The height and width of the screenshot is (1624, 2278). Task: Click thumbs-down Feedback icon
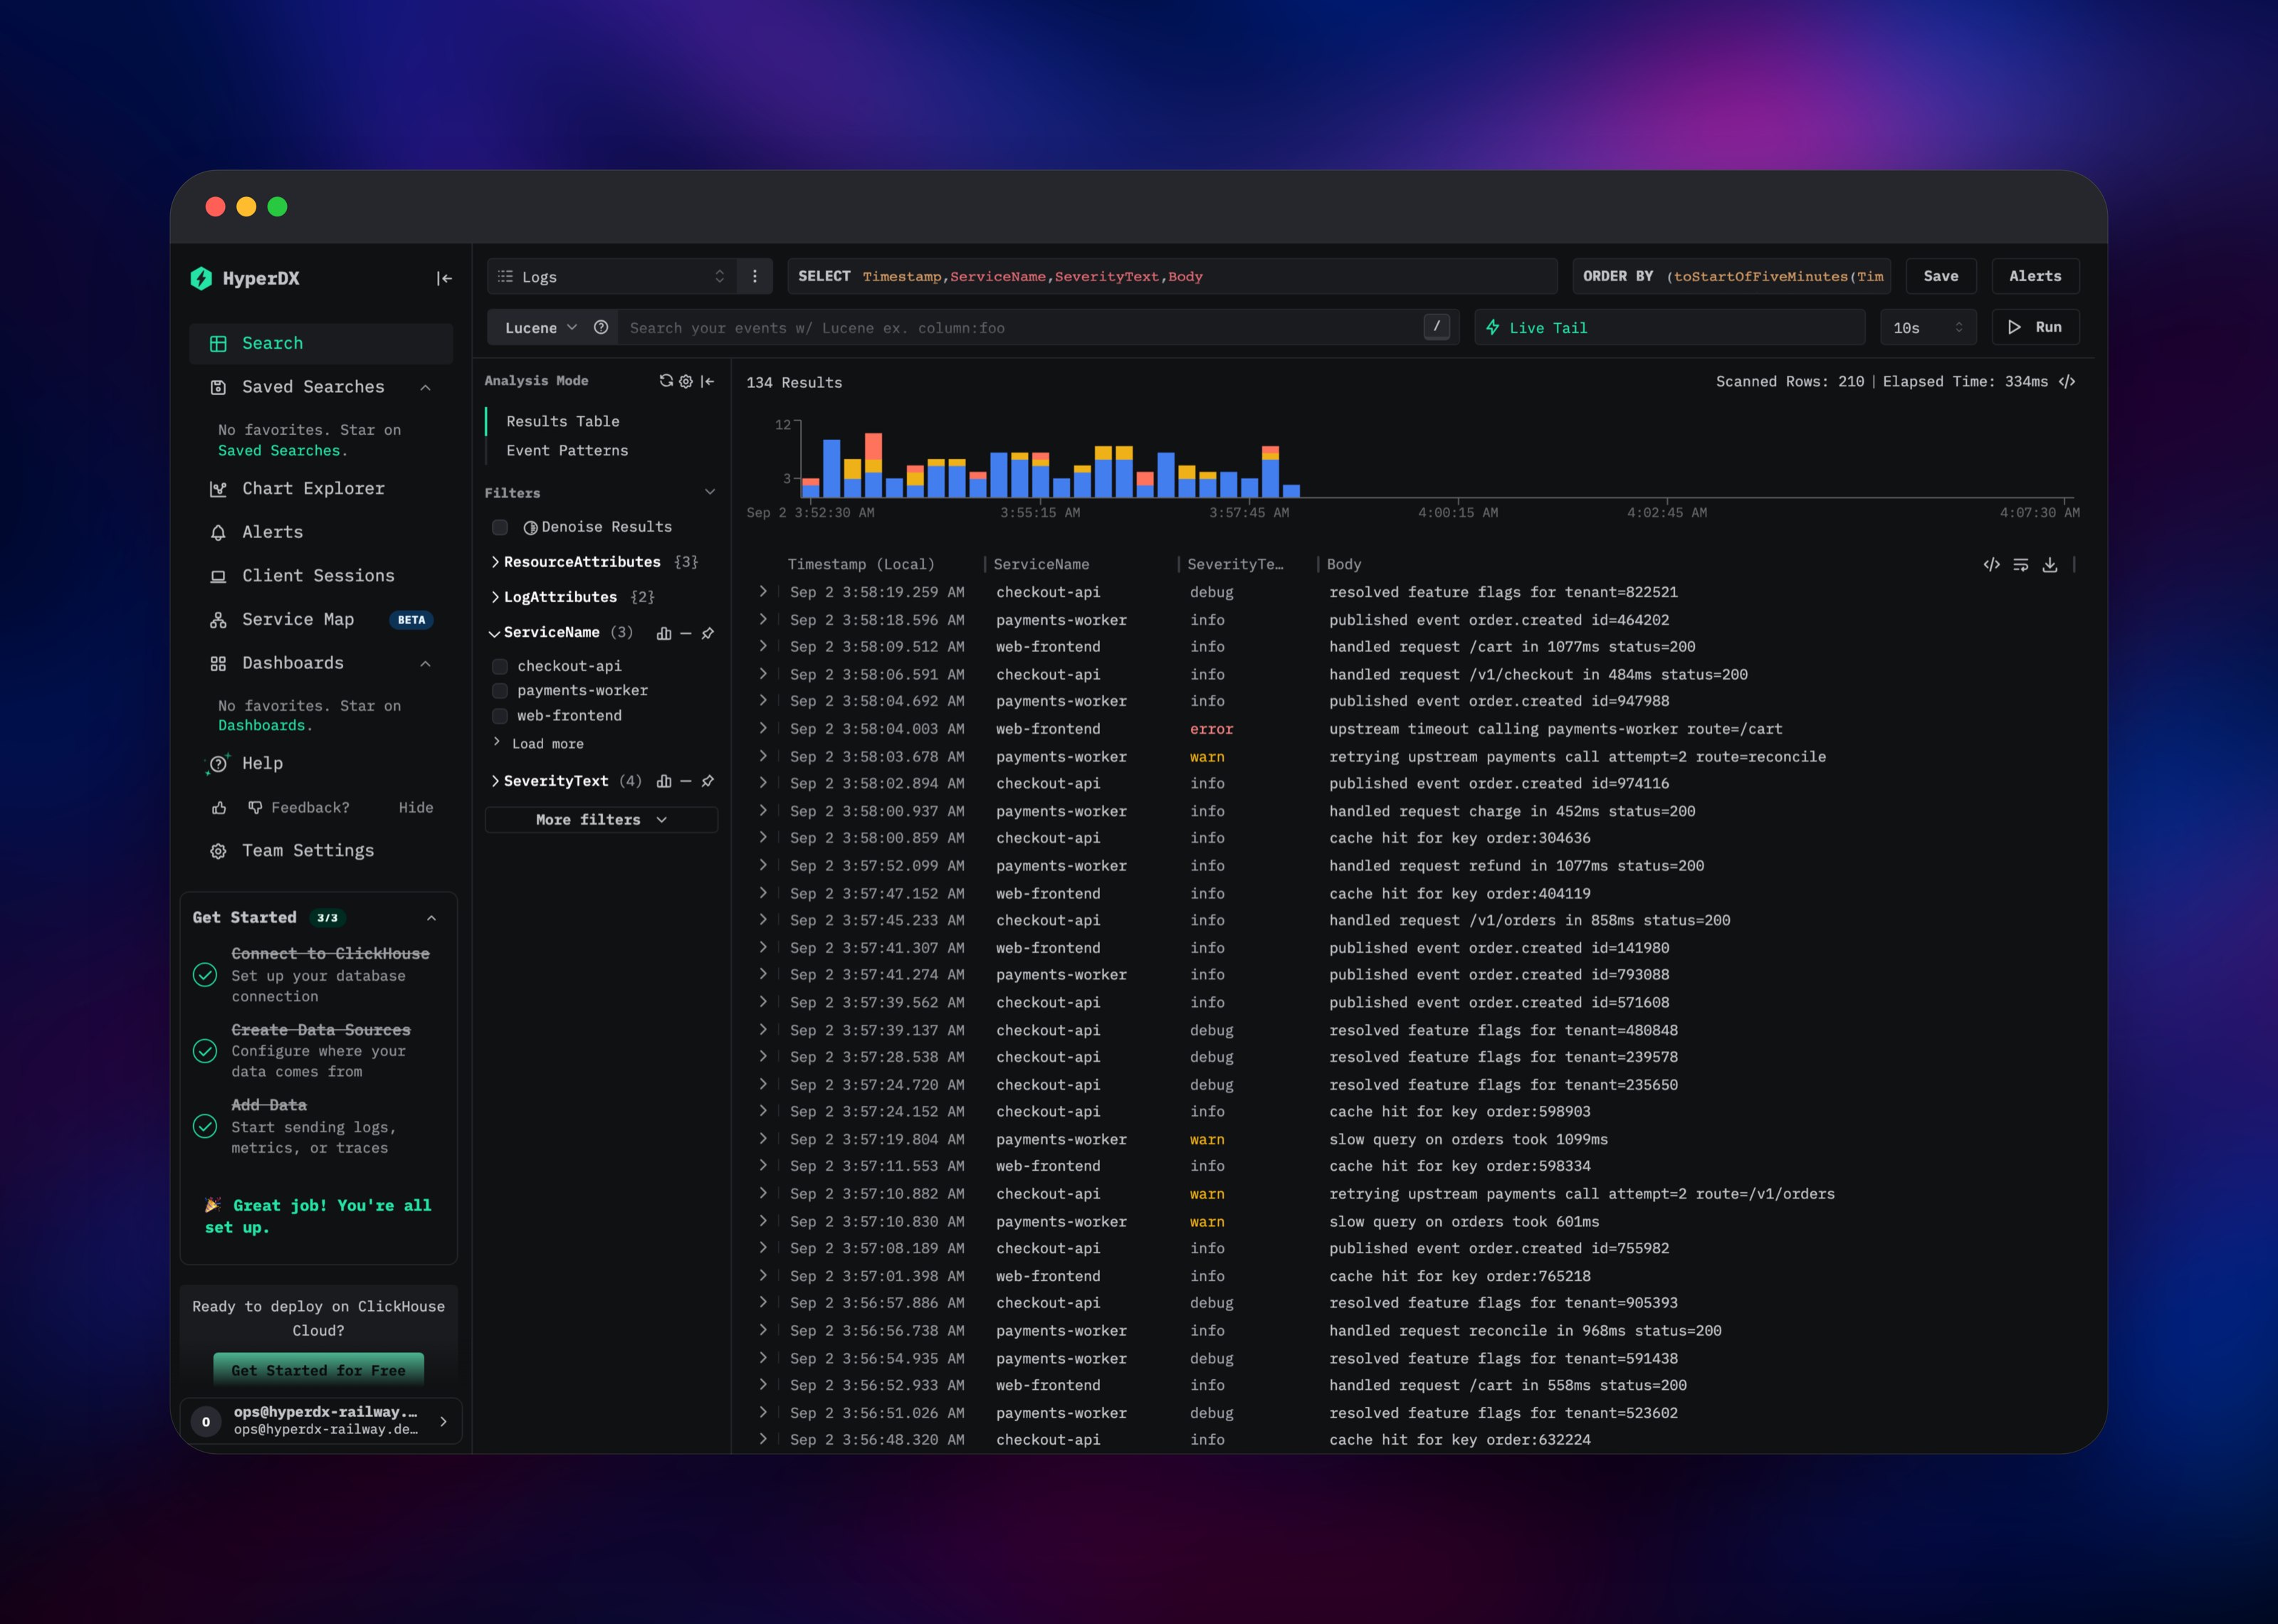(x=255, y=808)
